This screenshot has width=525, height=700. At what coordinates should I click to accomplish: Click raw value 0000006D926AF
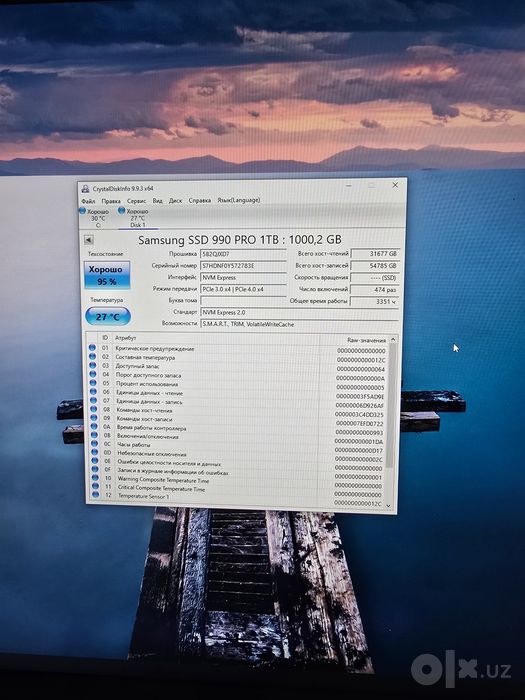pos(360,405)
